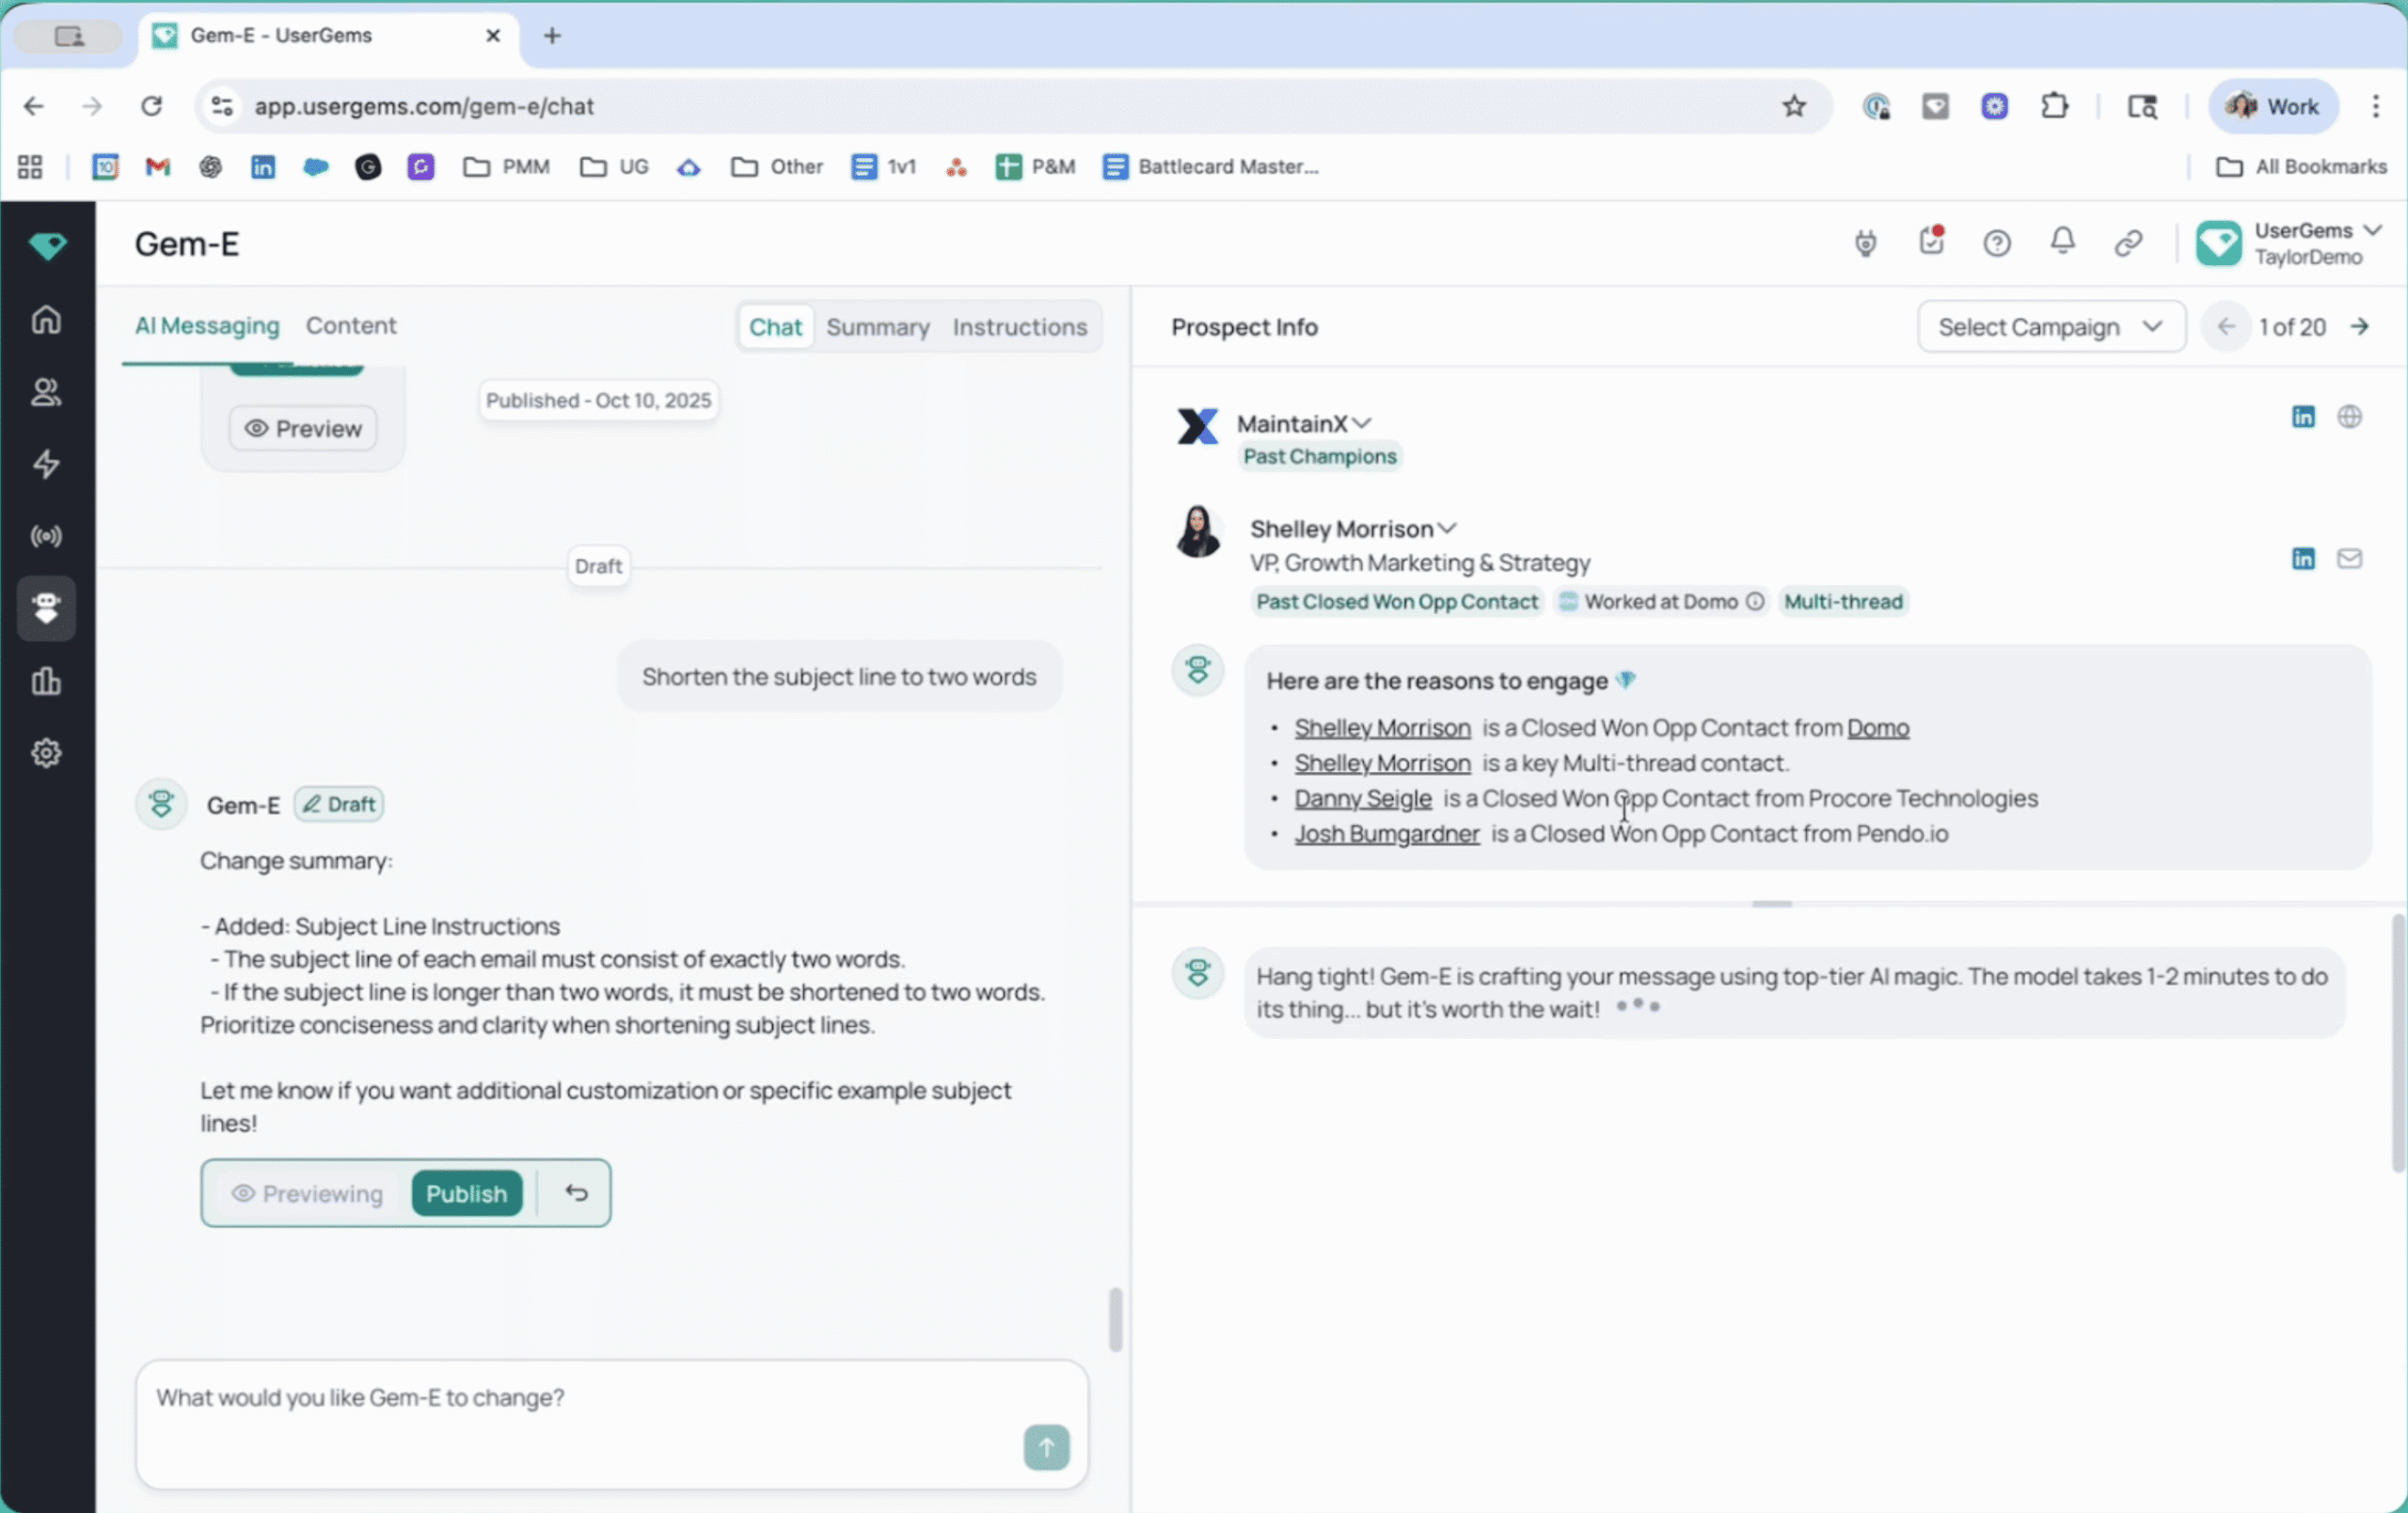This screenshot has height=1513, width=2408.
Task: Open the Danny Seigle link
Action: pyautogui.click(x=1362, y=799)
